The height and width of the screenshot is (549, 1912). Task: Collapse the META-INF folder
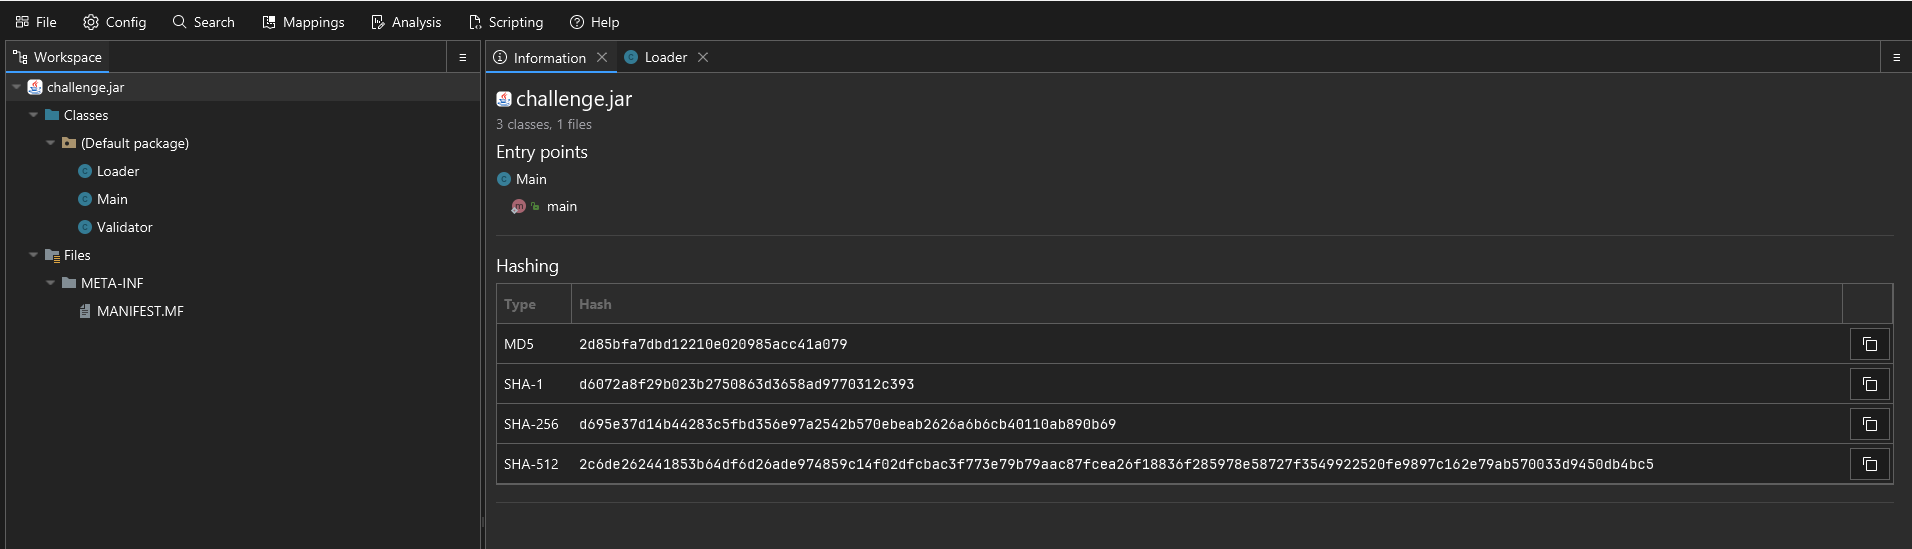tap(51, 283)
